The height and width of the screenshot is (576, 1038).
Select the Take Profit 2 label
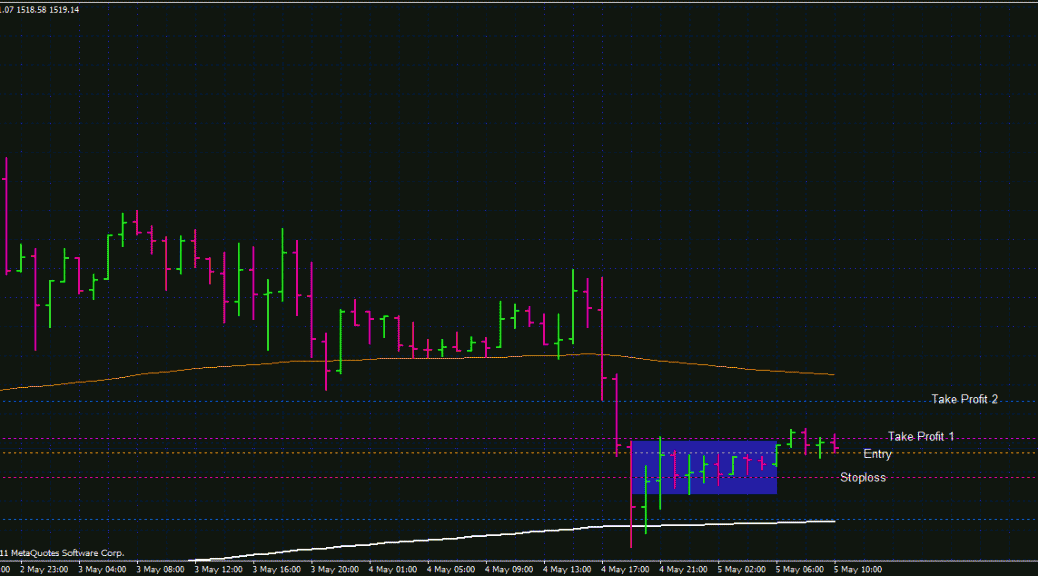965,399
